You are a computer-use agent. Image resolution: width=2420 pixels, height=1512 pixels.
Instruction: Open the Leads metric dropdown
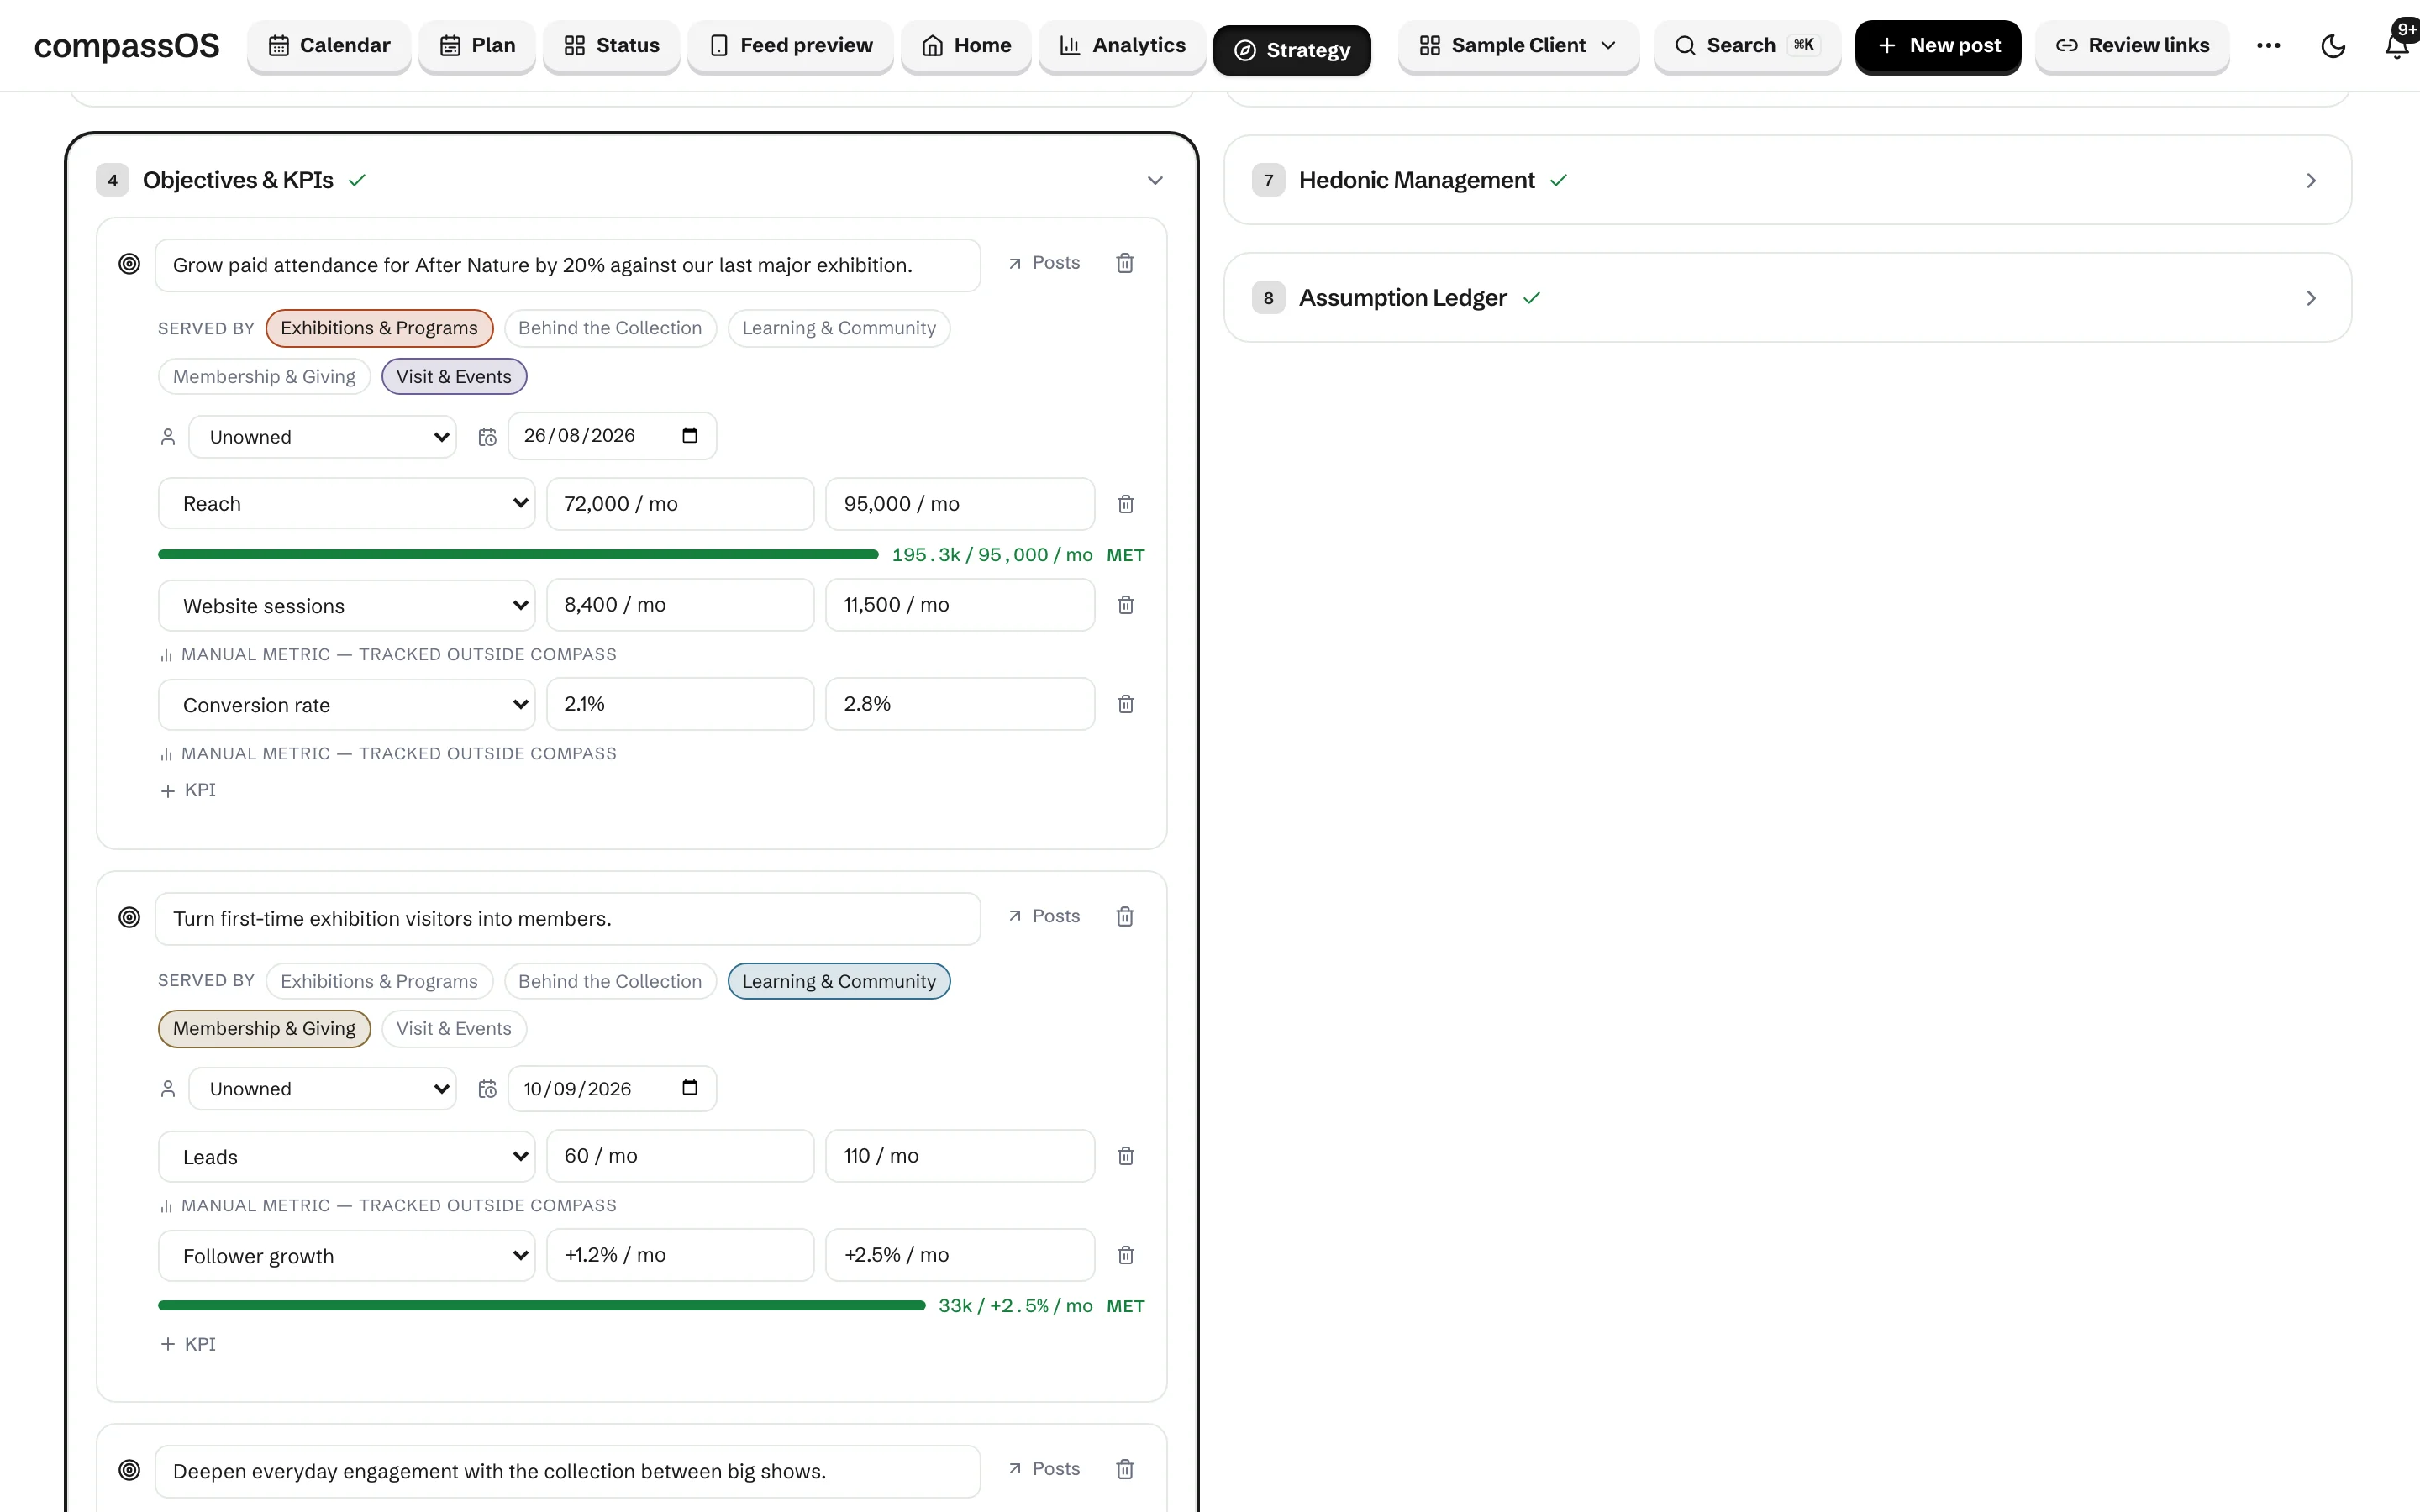pyautogui.click(x=347, y=1157)
